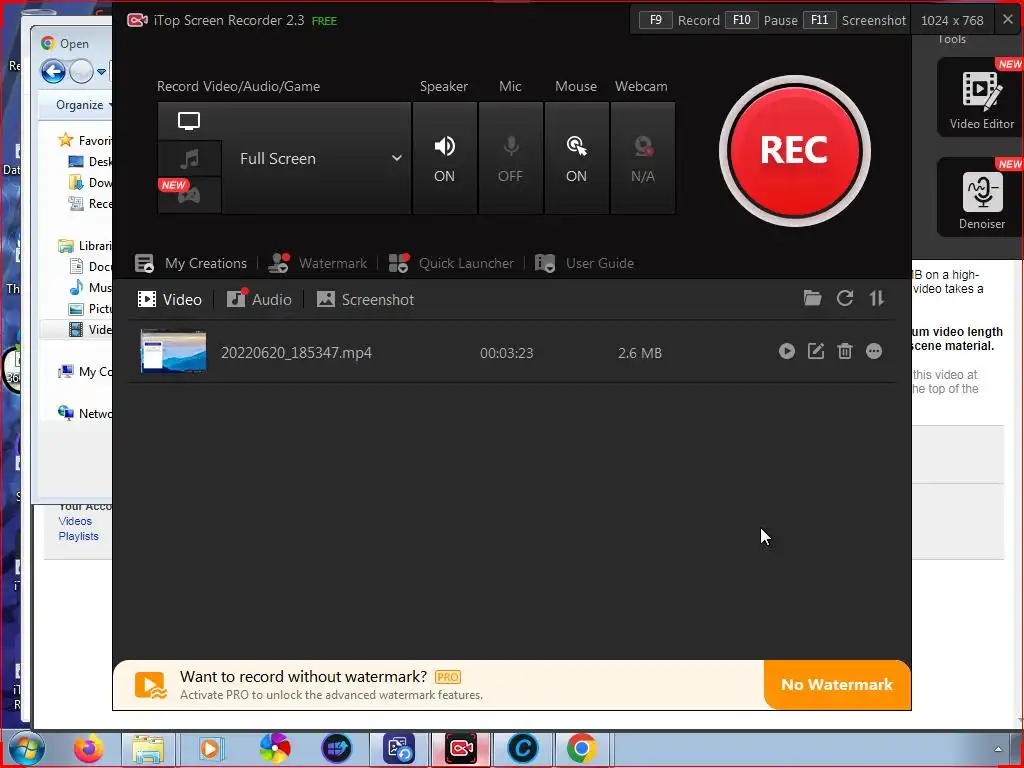Viewport: 1024px width, 768px height.
Task: Click the F10 Pause hotkey button
Action: [742, 20]
